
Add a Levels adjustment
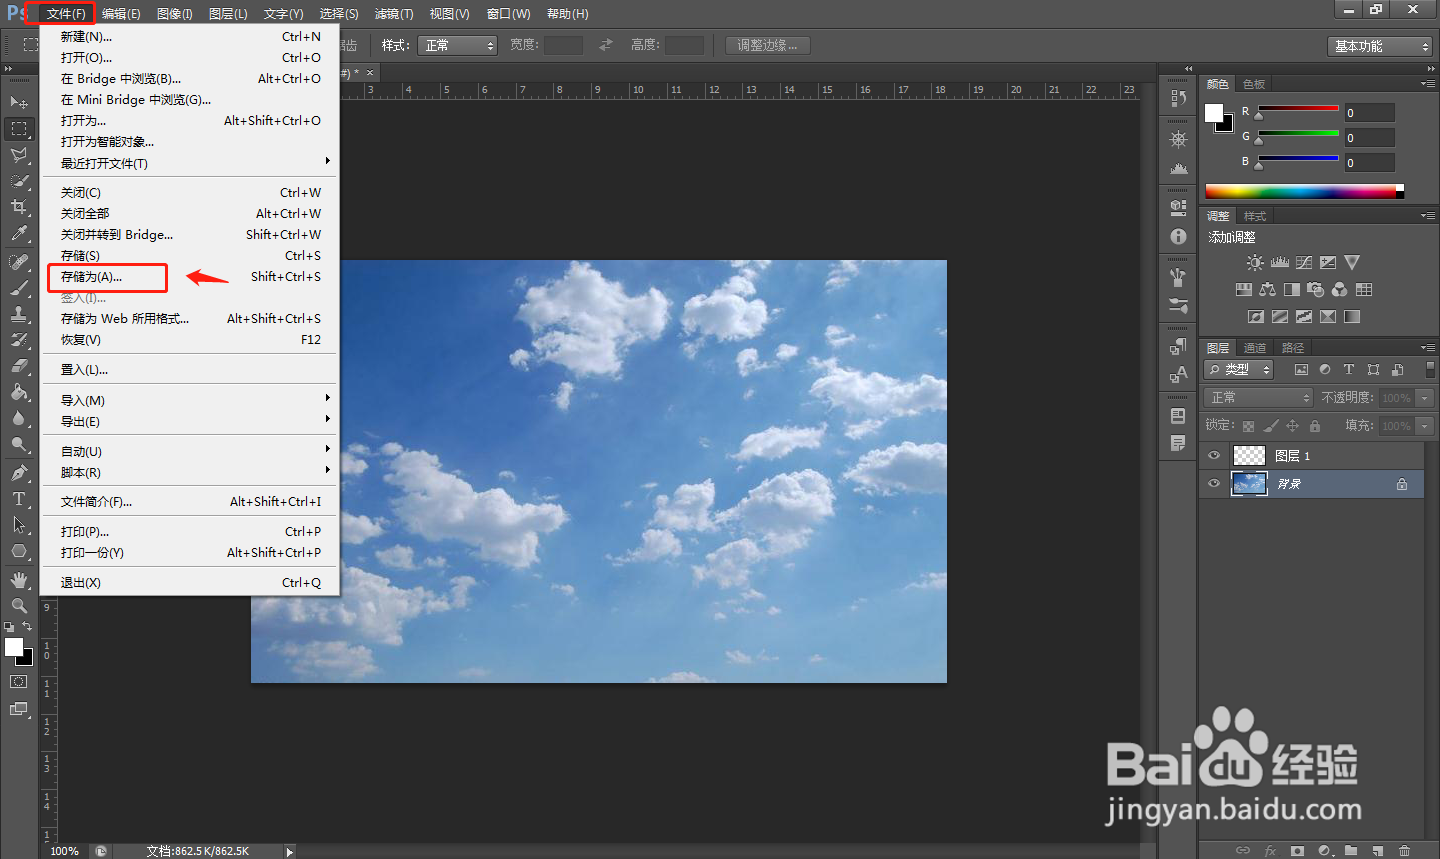point(1280,262)
